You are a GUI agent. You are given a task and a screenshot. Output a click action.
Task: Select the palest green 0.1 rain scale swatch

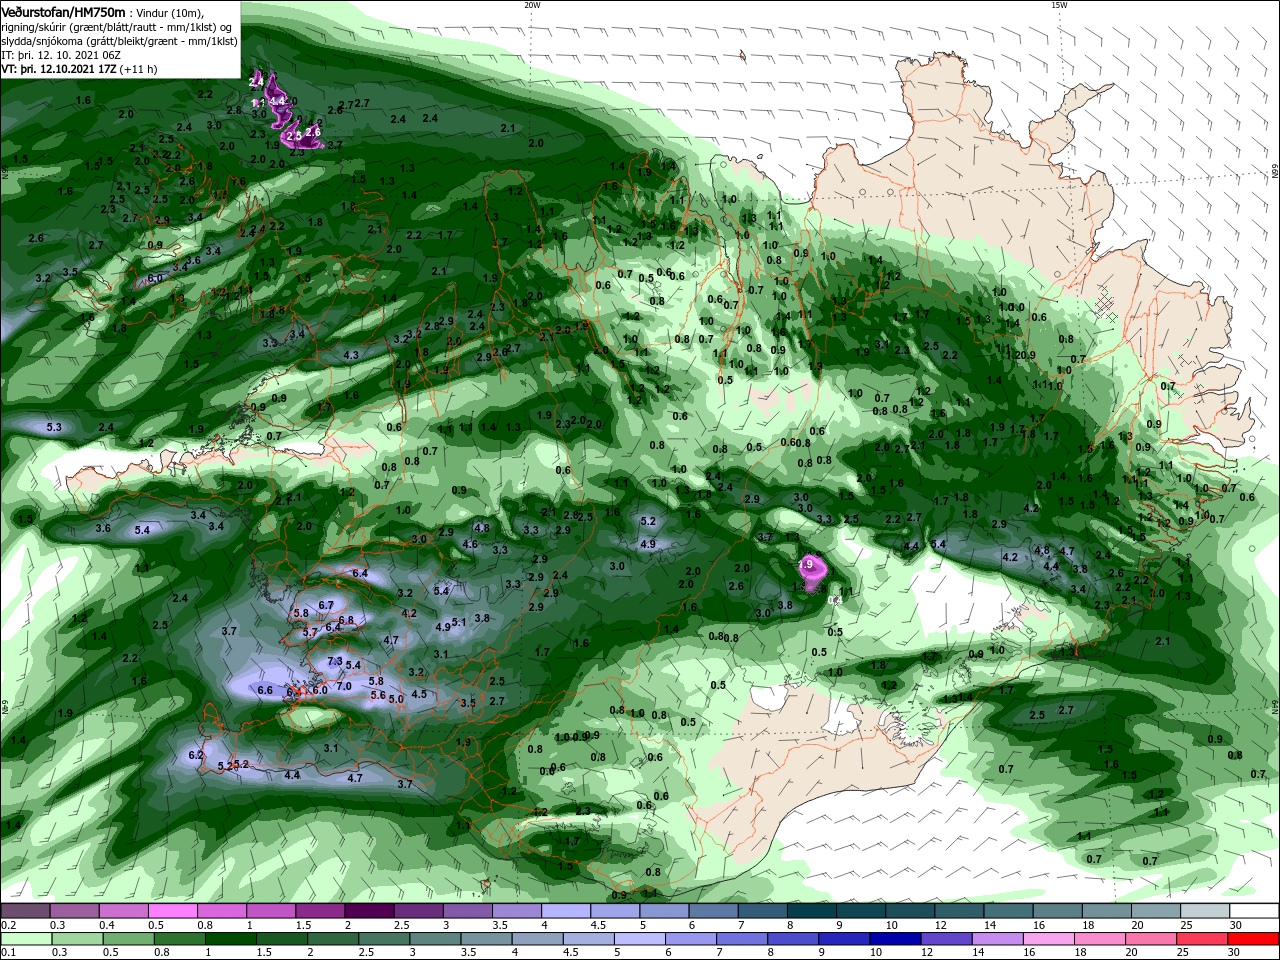coord(25,940)
